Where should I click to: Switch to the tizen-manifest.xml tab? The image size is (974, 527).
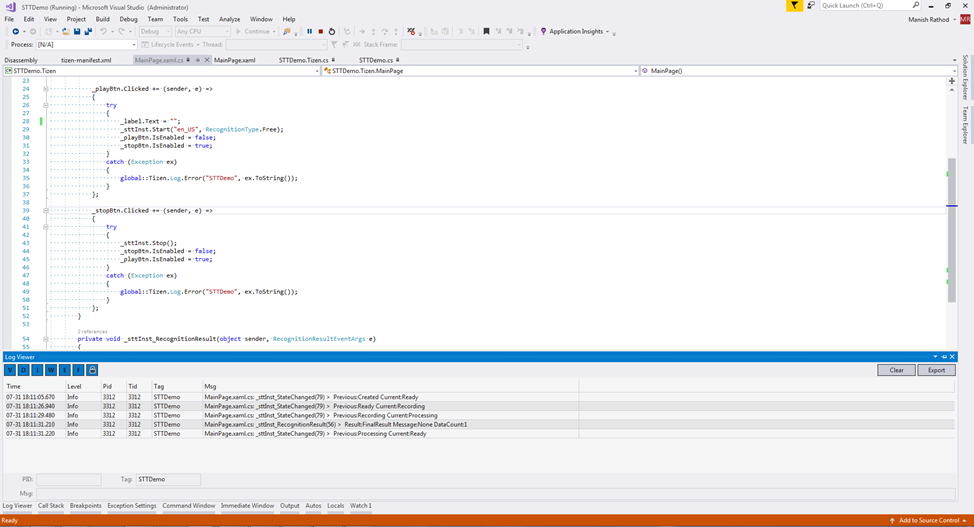click(86, 60)
